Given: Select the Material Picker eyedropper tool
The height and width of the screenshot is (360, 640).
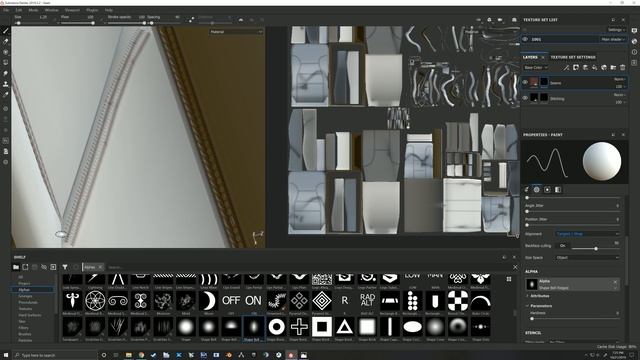Looking at the screenshot, I should click(x=5, y=95).
